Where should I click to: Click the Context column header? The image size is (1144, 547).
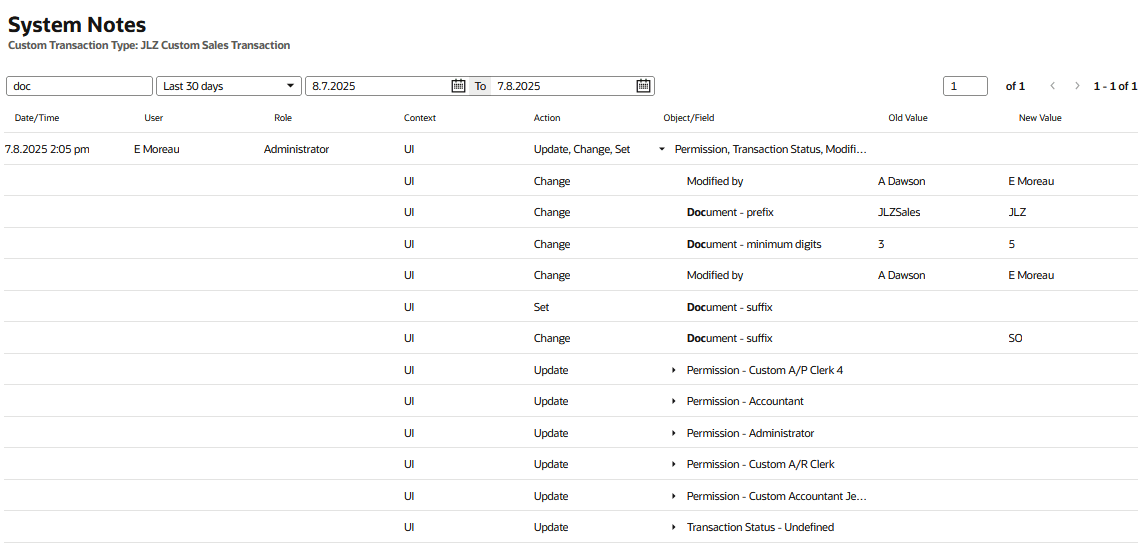point(420,117)
